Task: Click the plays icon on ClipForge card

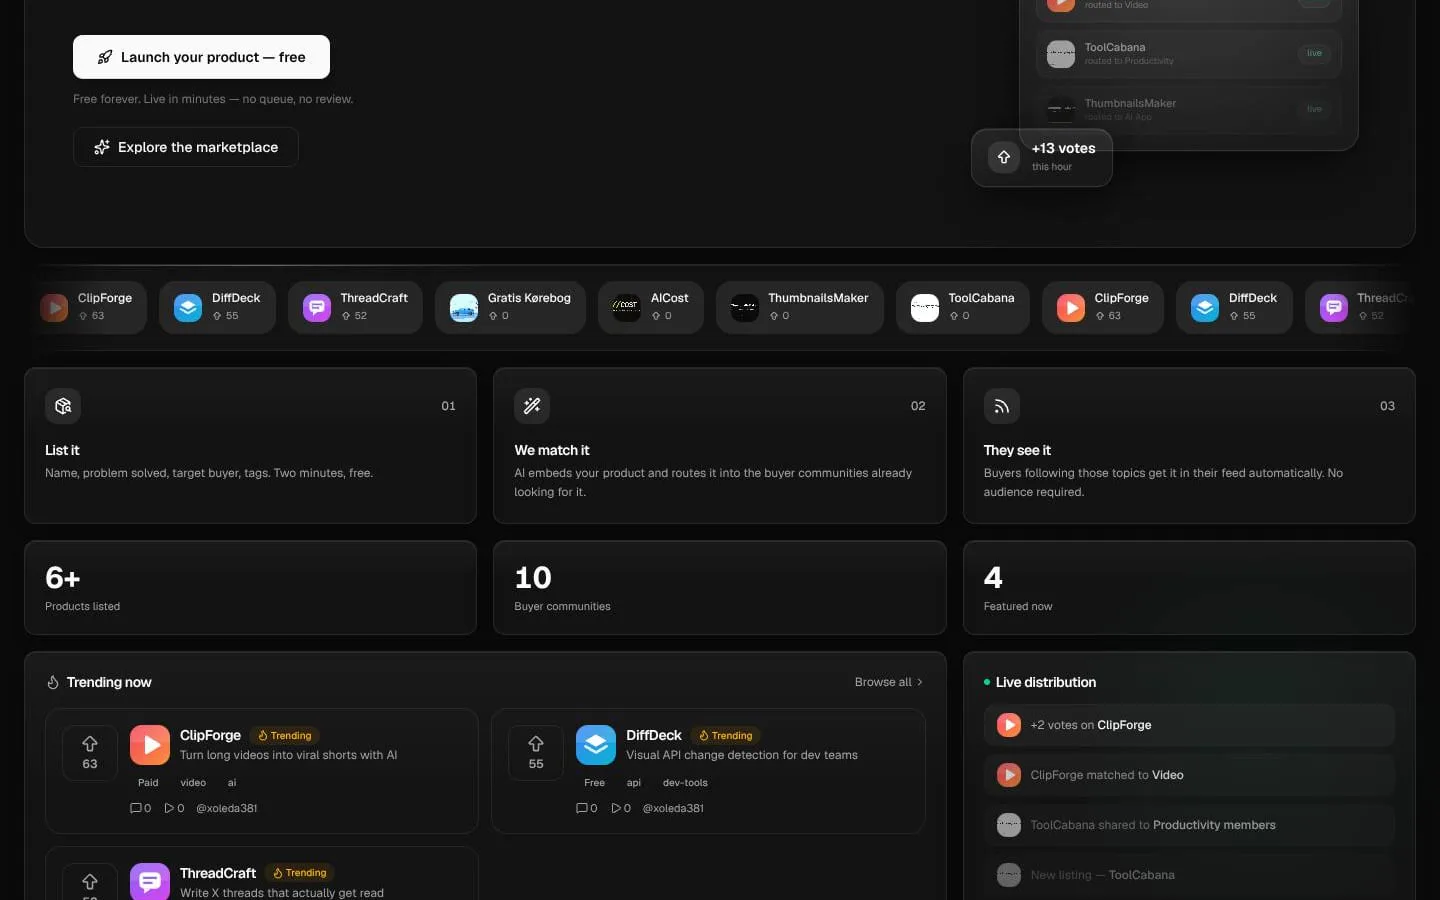Action: click(169, 808)
